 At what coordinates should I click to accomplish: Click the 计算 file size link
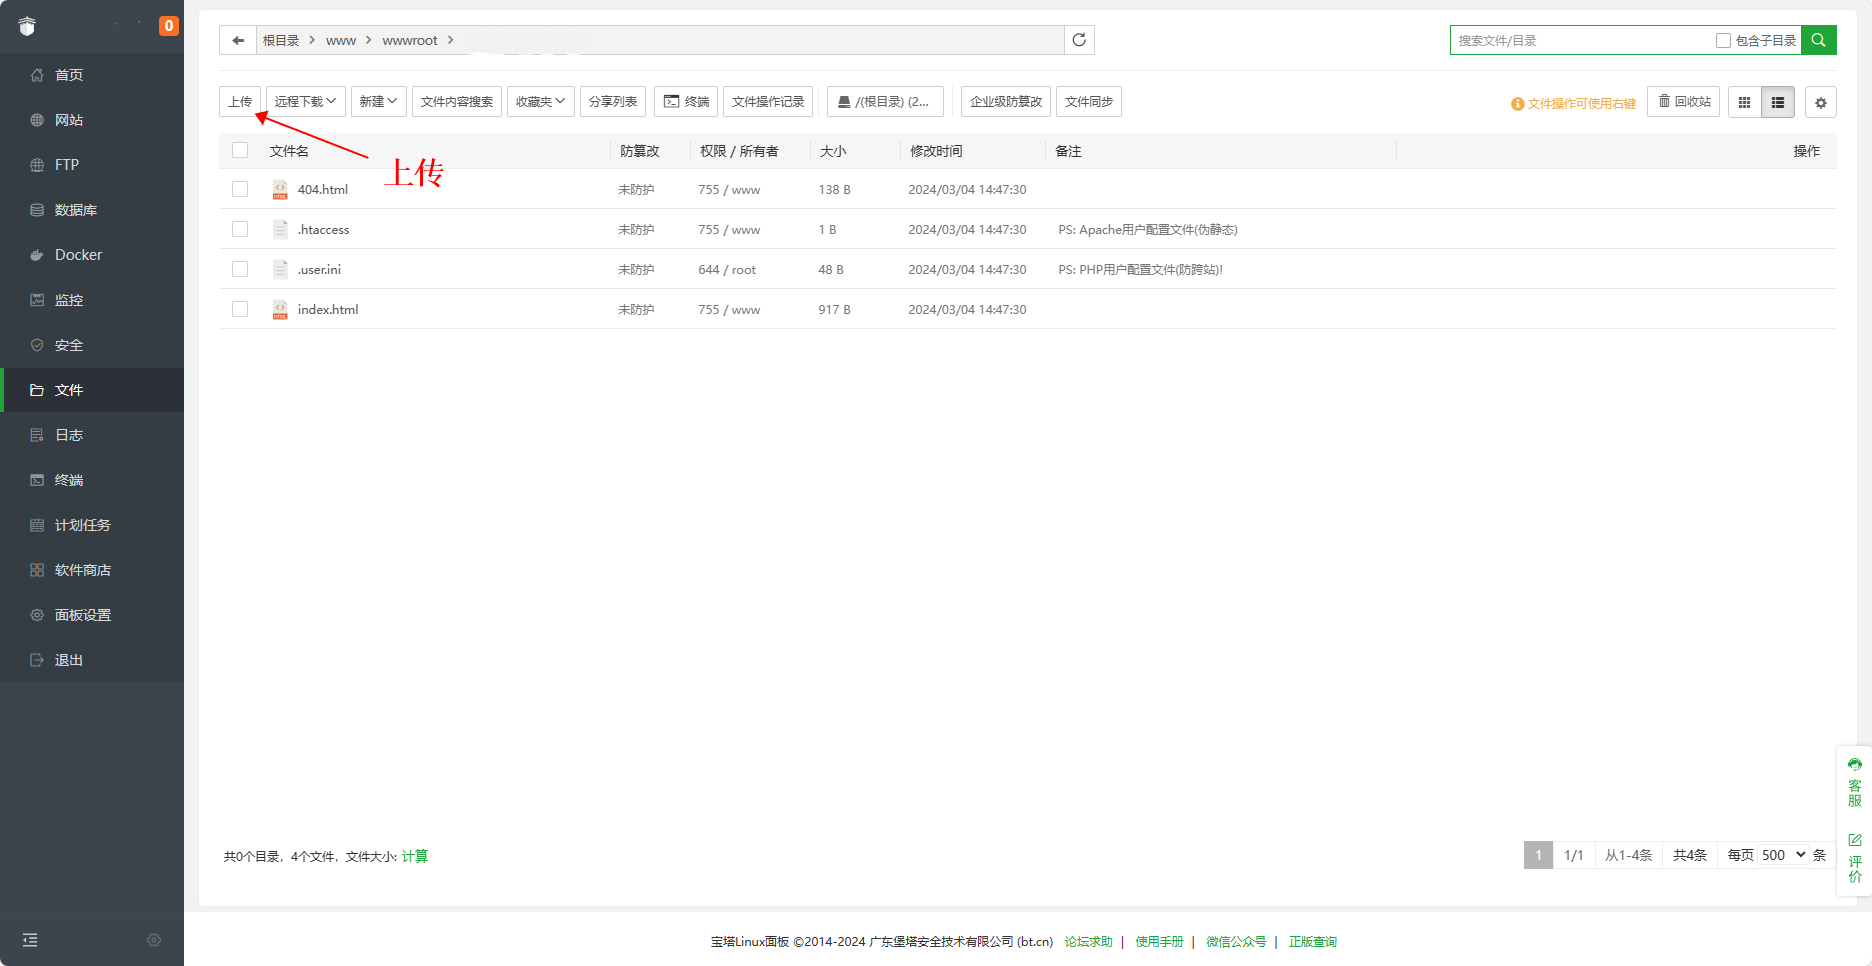click(x=414, y=856)
